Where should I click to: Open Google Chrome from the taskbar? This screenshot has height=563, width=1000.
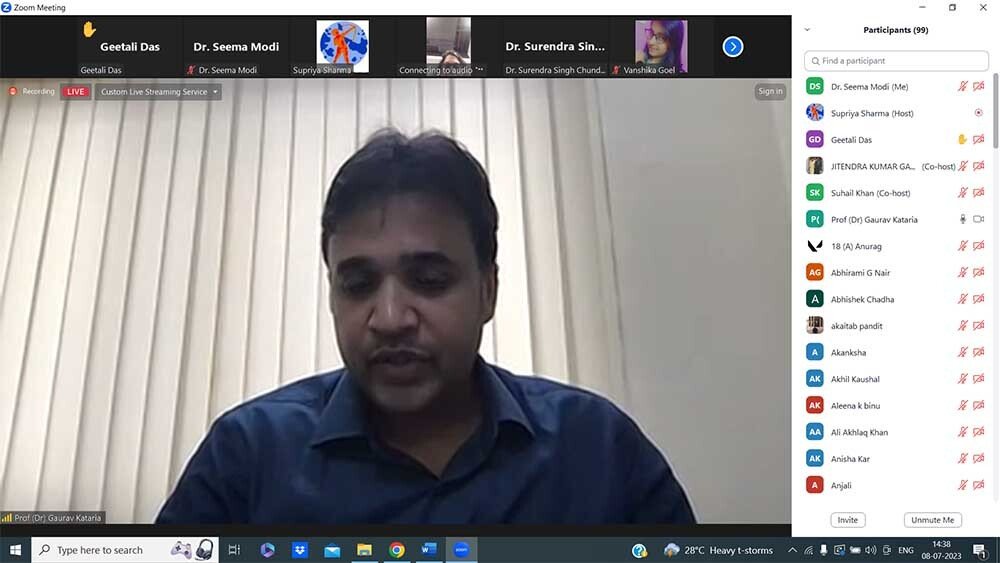(x=397, y=550)
